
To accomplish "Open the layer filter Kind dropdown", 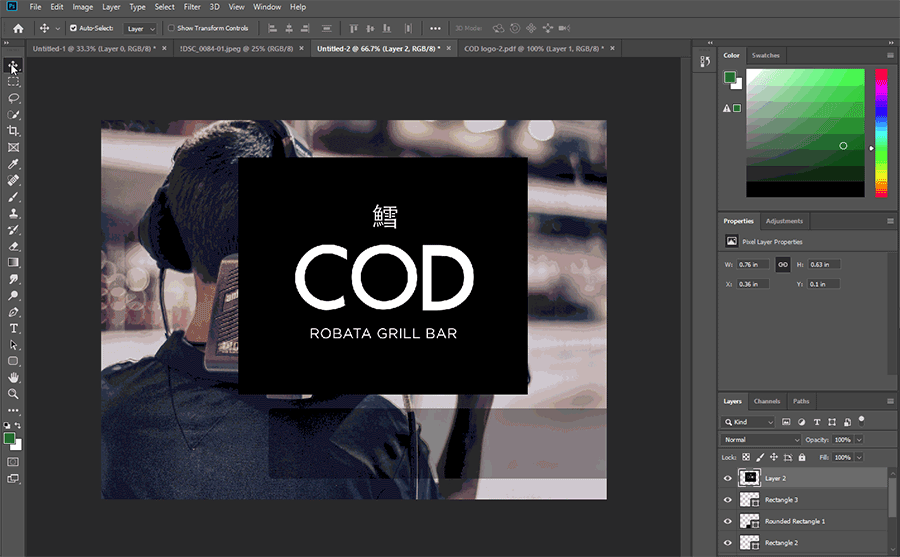I will tap(748, 422).
